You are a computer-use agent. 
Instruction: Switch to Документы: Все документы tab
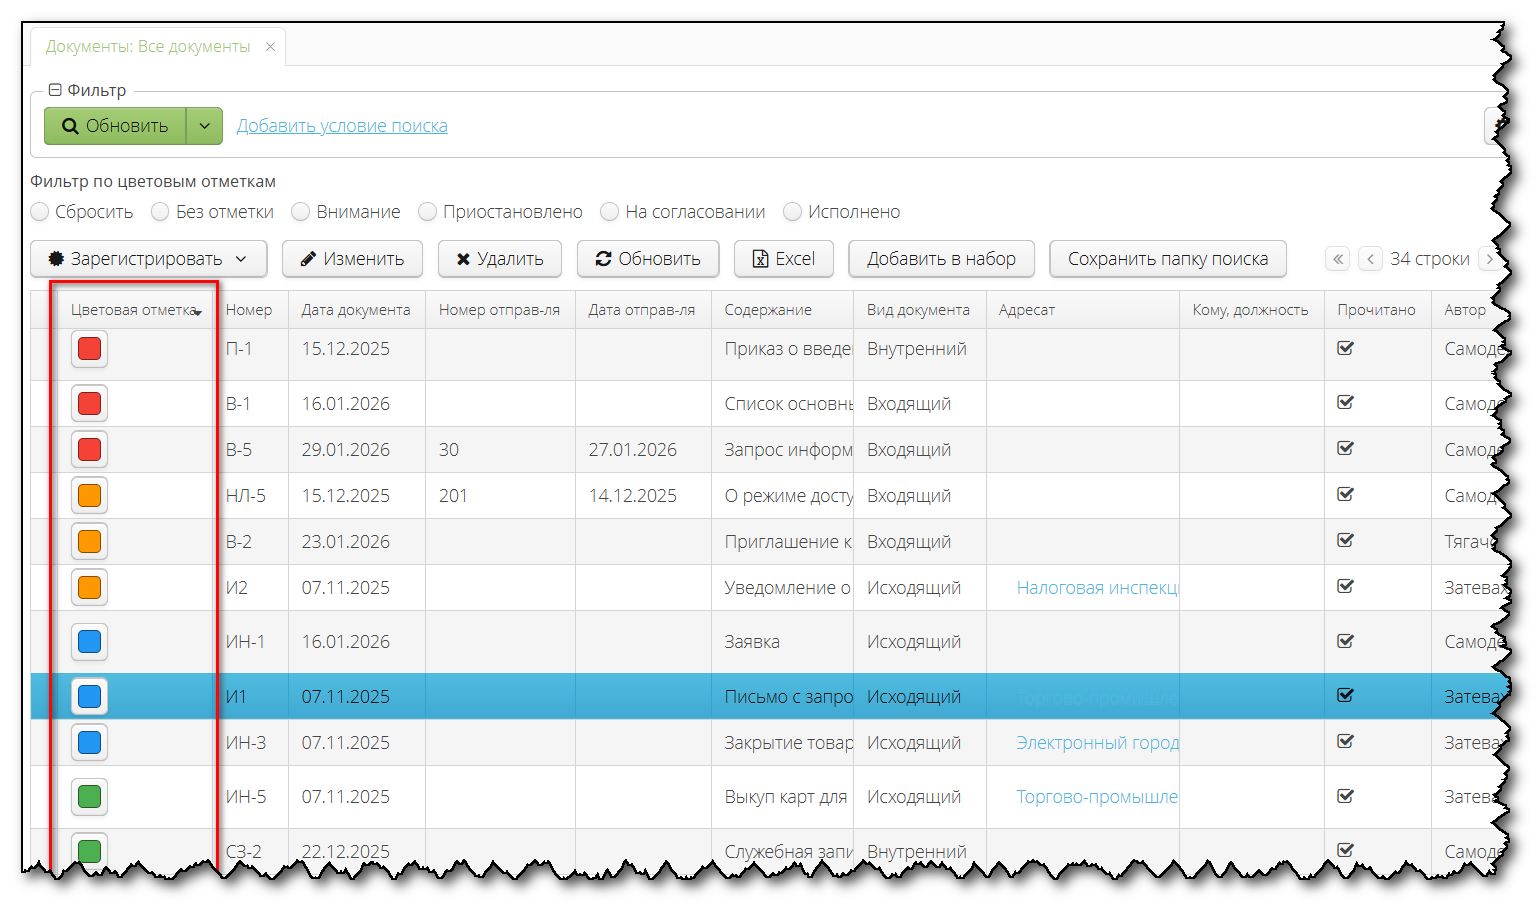click(x=148, y=47)
